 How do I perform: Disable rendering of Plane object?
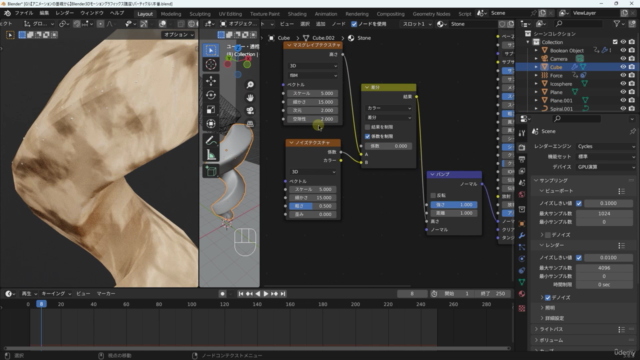tap(631, 92)
